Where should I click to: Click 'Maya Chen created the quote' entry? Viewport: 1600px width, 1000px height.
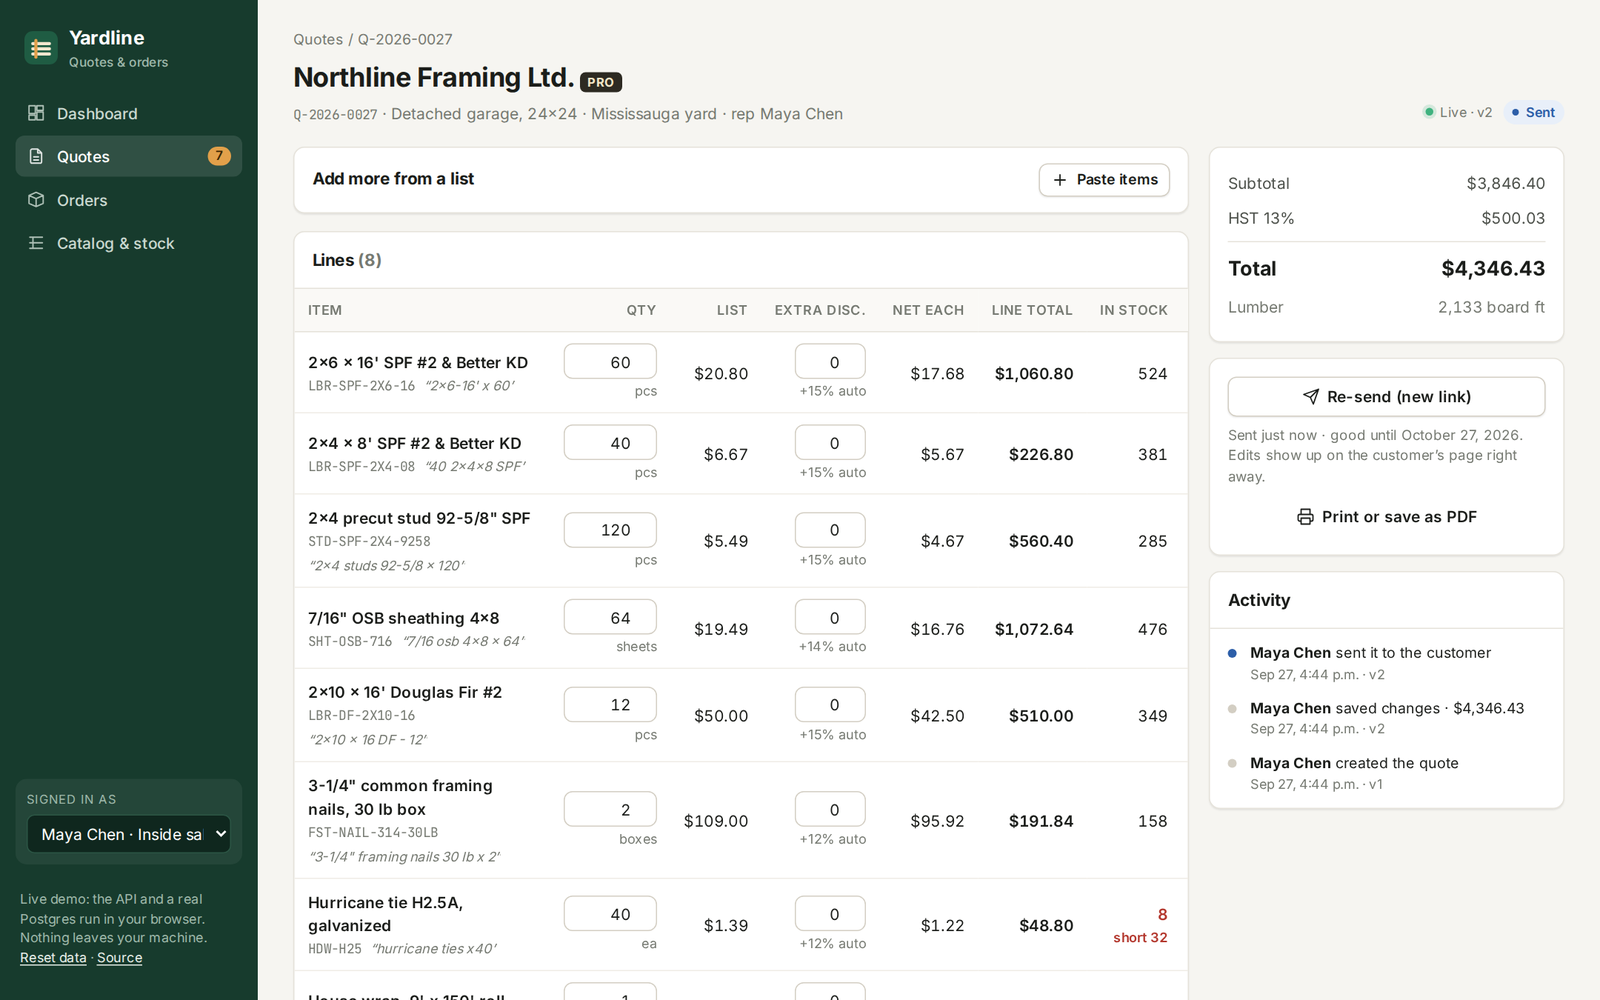(x=1354, y=763)
